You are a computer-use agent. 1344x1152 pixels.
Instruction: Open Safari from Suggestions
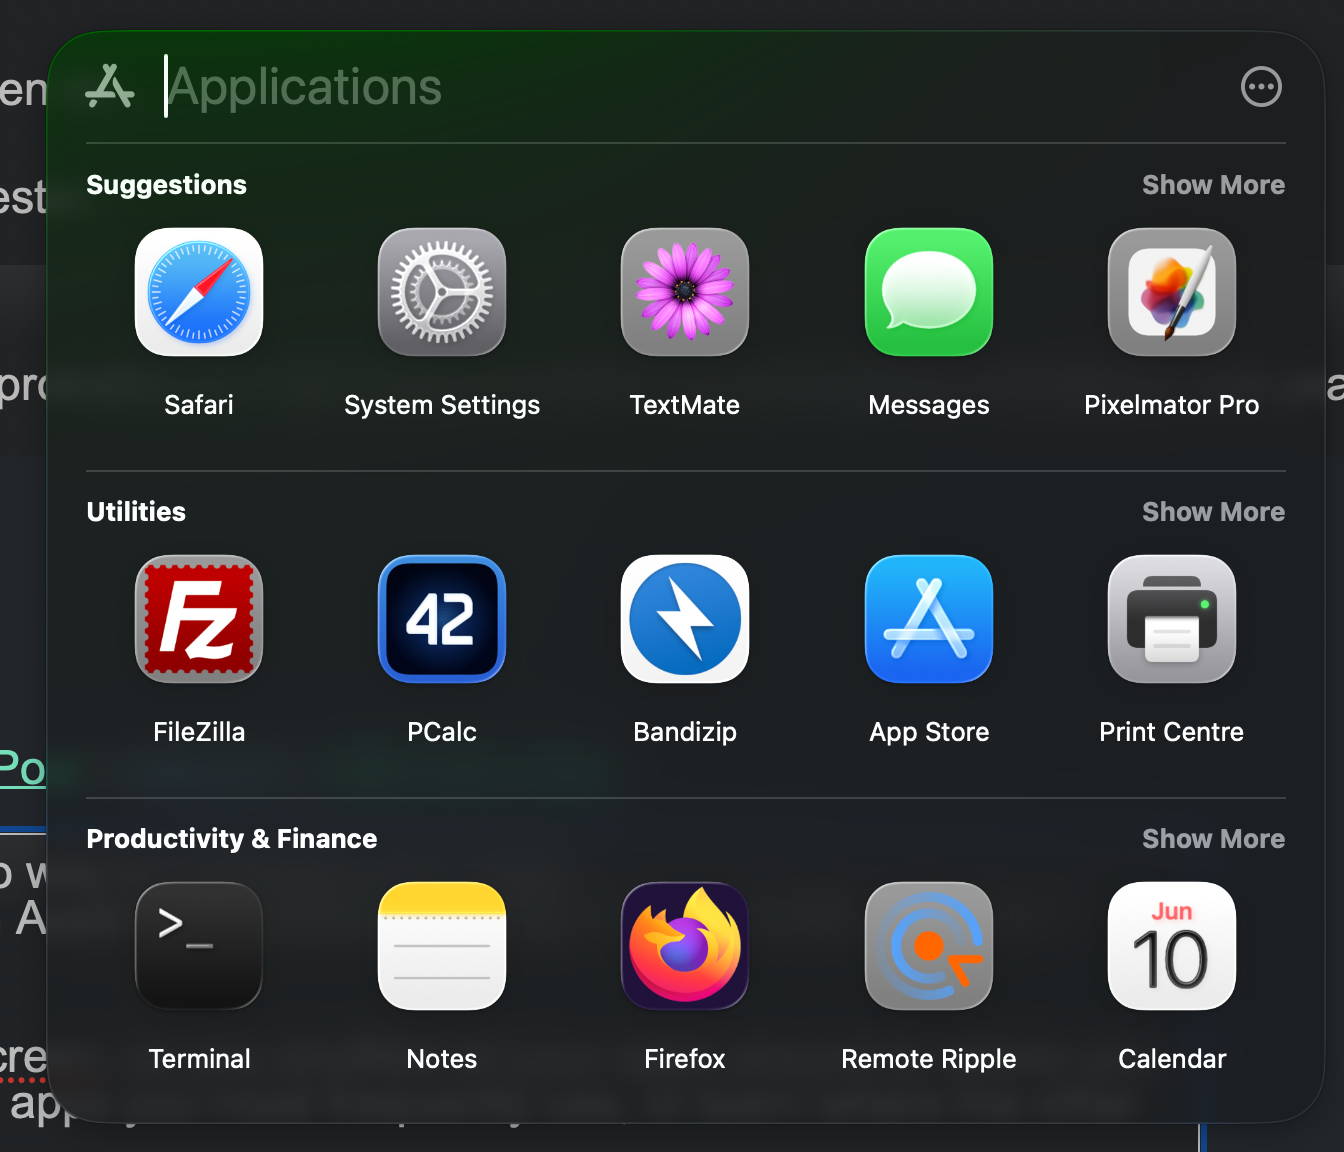click(x=199, y=292)
